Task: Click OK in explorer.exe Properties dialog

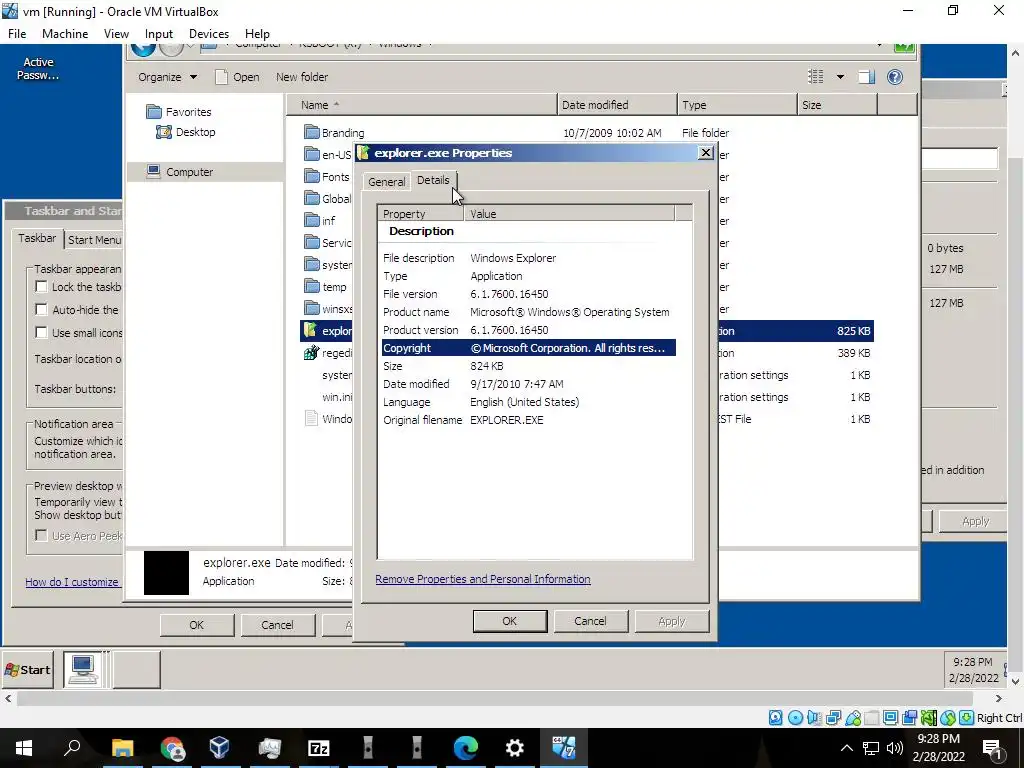Action: [x=509, y=621]
